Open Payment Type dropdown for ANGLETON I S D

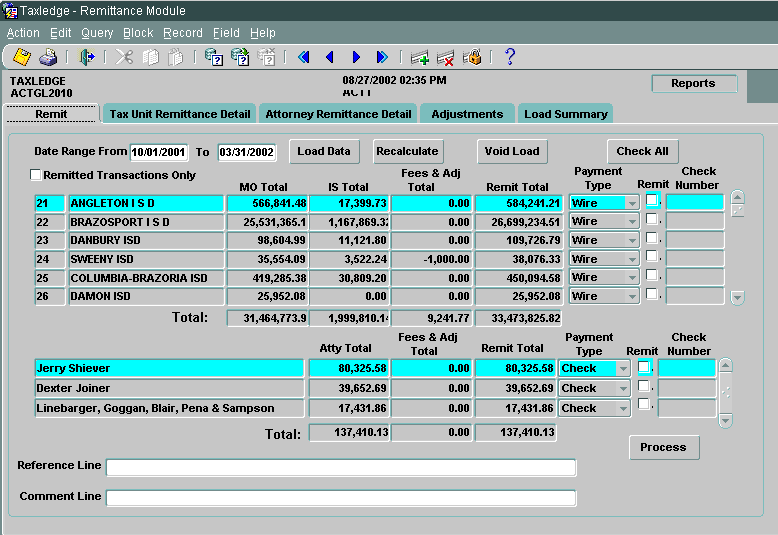click(x=630, y=203)
